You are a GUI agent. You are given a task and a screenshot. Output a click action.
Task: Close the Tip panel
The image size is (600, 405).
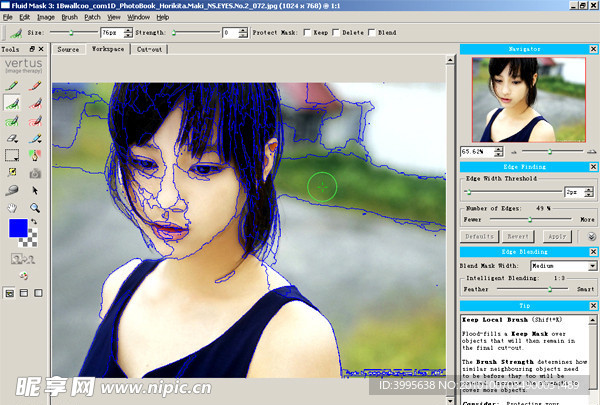pyautogui.click(x=593, y=306)
